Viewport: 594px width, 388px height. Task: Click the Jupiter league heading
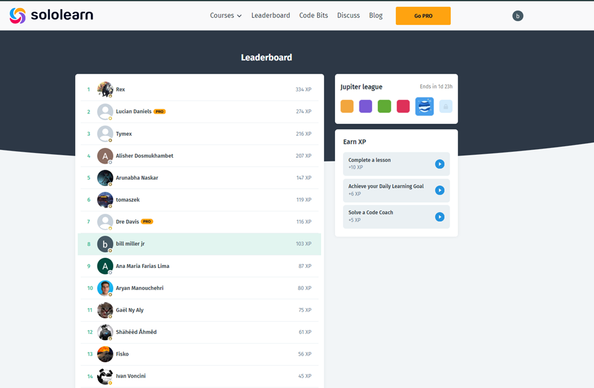361,87
